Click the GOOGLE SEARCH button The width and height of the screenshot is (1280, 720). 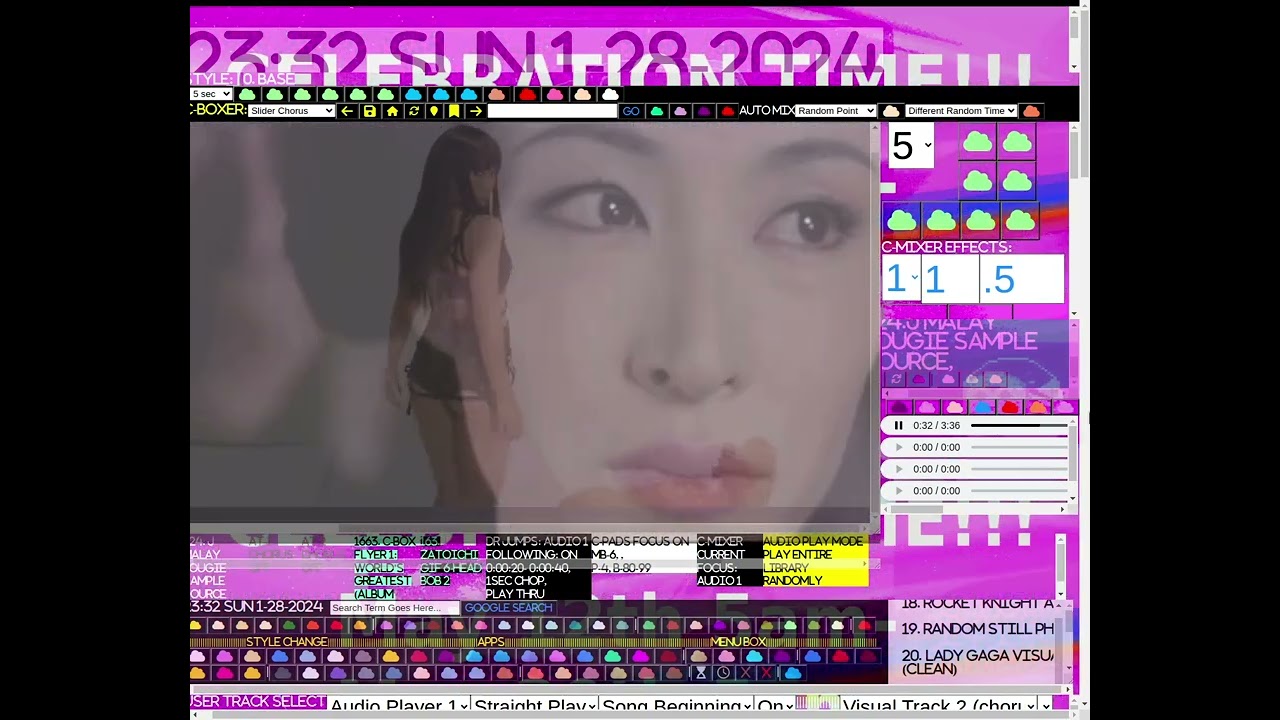(508, 608)
